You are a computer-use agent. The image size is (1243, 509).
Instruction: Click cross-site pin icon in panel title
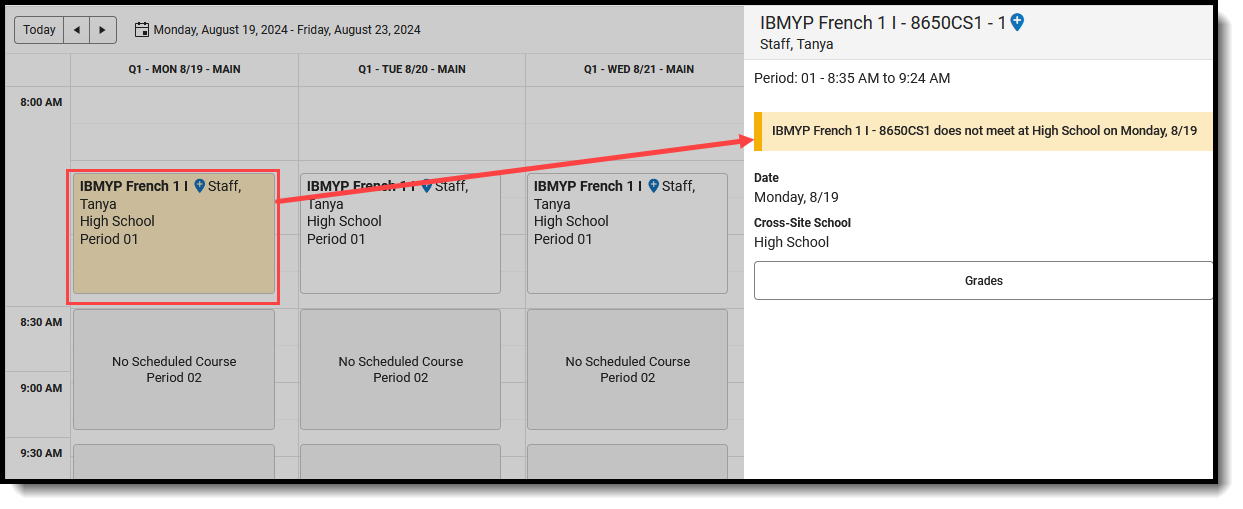[x=1017, y=22]
